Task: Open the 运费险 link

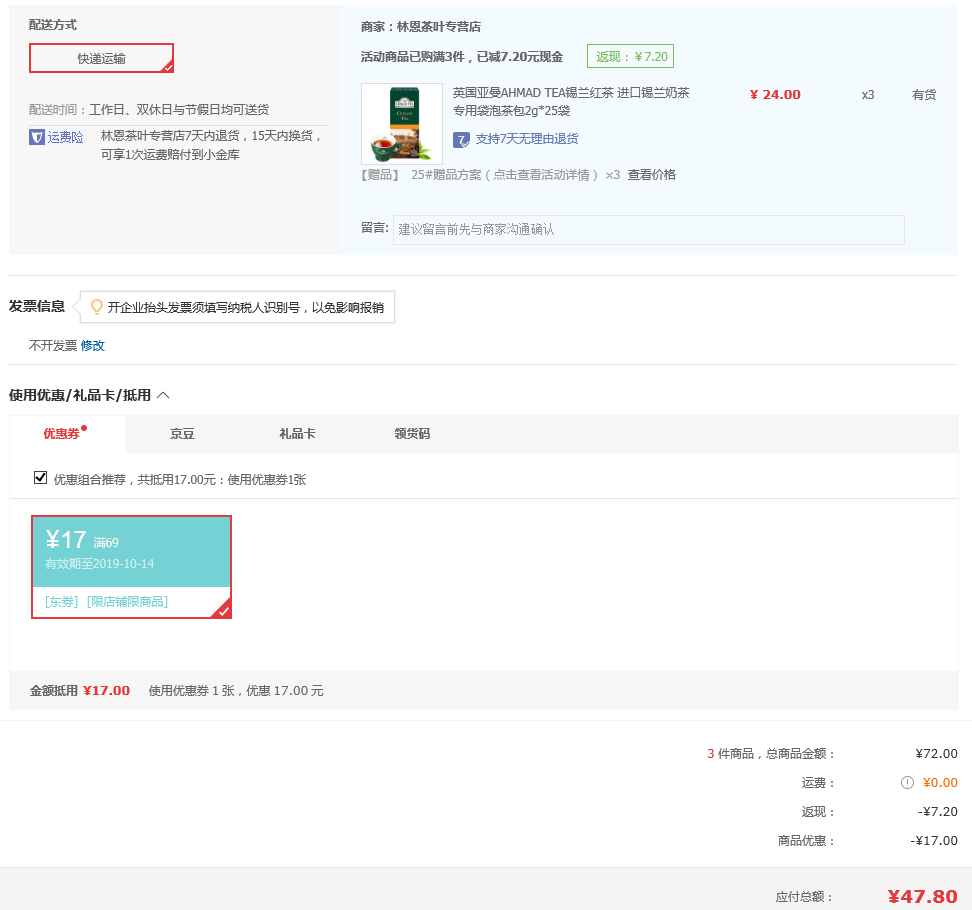Action: point(65,137)
